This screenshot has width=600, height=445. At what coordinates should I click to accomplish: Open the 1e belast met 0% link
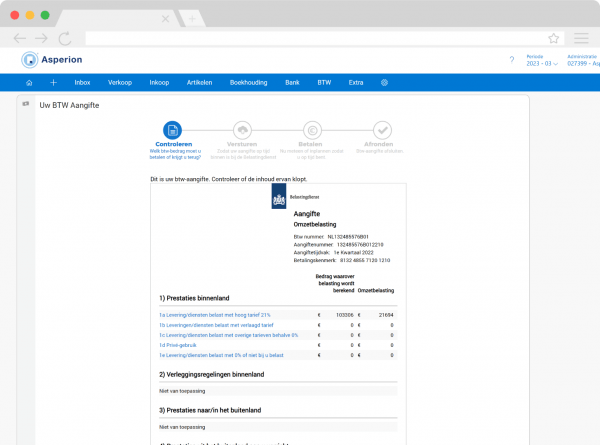coord(221,355)
